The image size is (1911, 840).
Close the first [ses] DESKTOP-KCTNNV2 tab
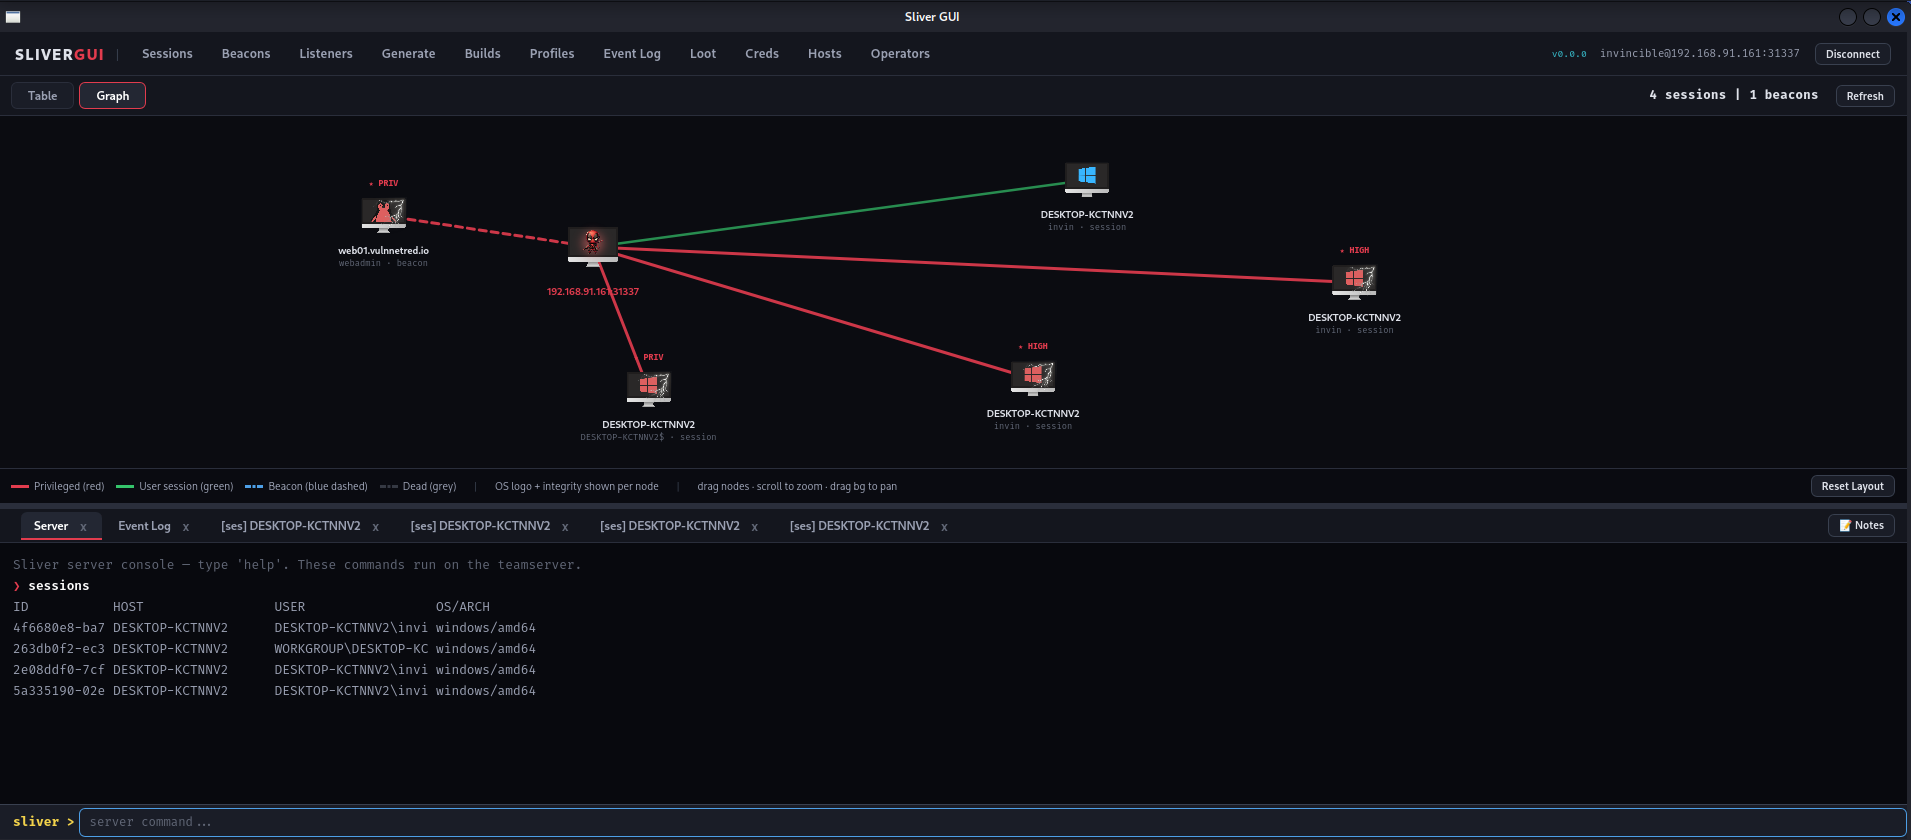(376, 527)
